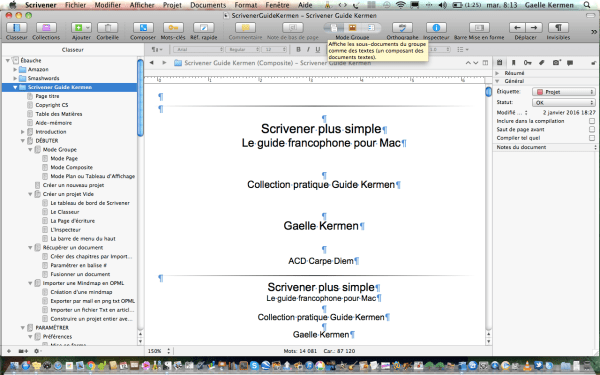The width and height of the screenshot is (600, 375).
Task: Collapse the DÉBUTER group in binder
Action: pyautogui.click(x=23, y=140)
